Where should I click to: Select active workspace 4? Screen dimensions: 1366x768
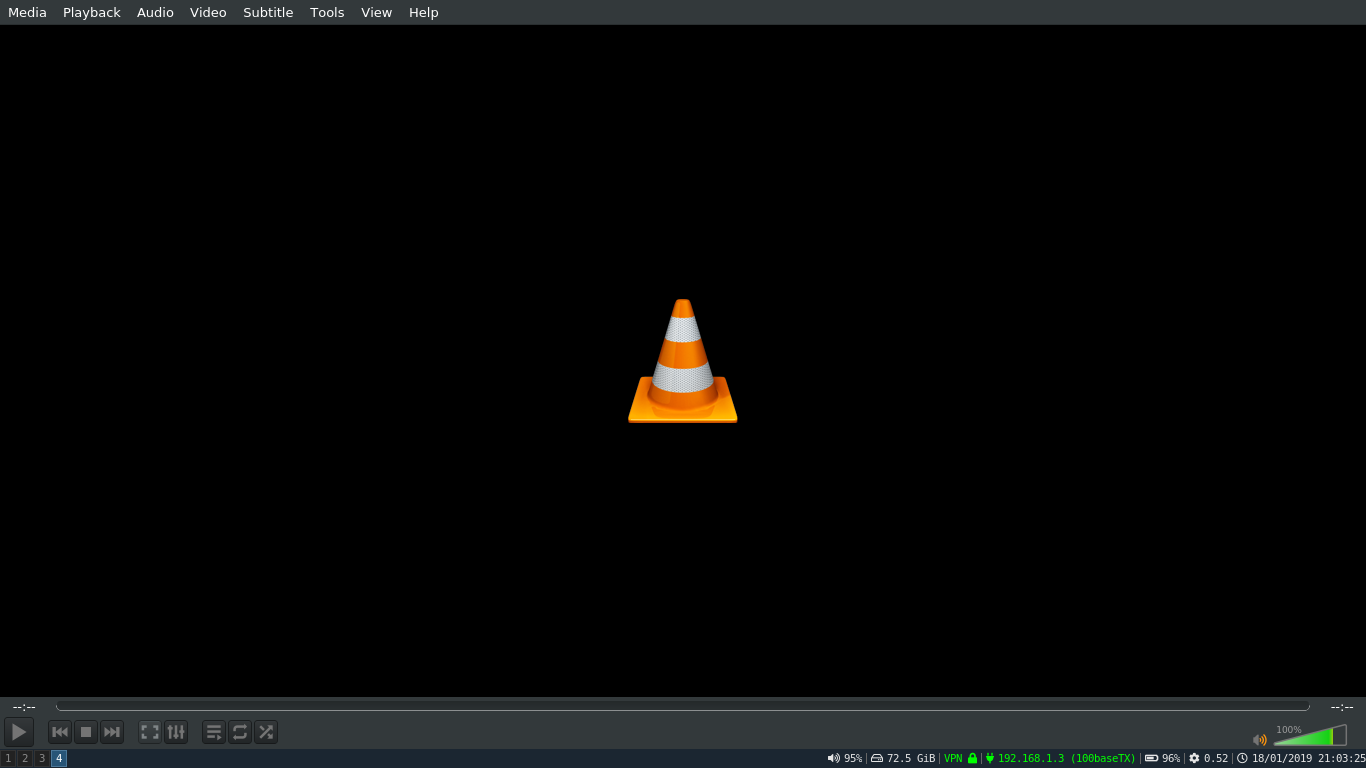[59, 759]
